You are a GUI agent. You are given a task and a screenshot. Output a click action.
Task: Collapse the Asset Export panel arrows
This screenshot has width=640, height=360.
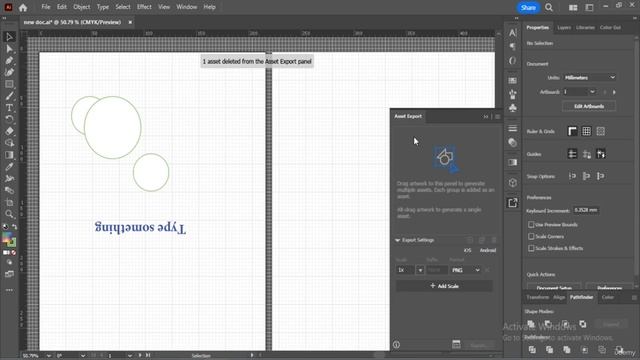point(486,117)
